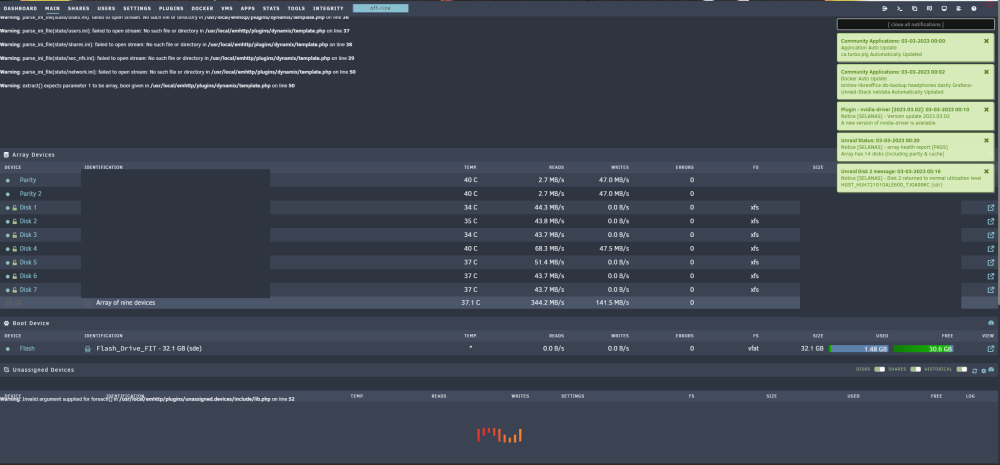Viewport: 1000px width, 465px height.
Task: Click the lock icon beside Disk 1
Action: click(15, 207)
